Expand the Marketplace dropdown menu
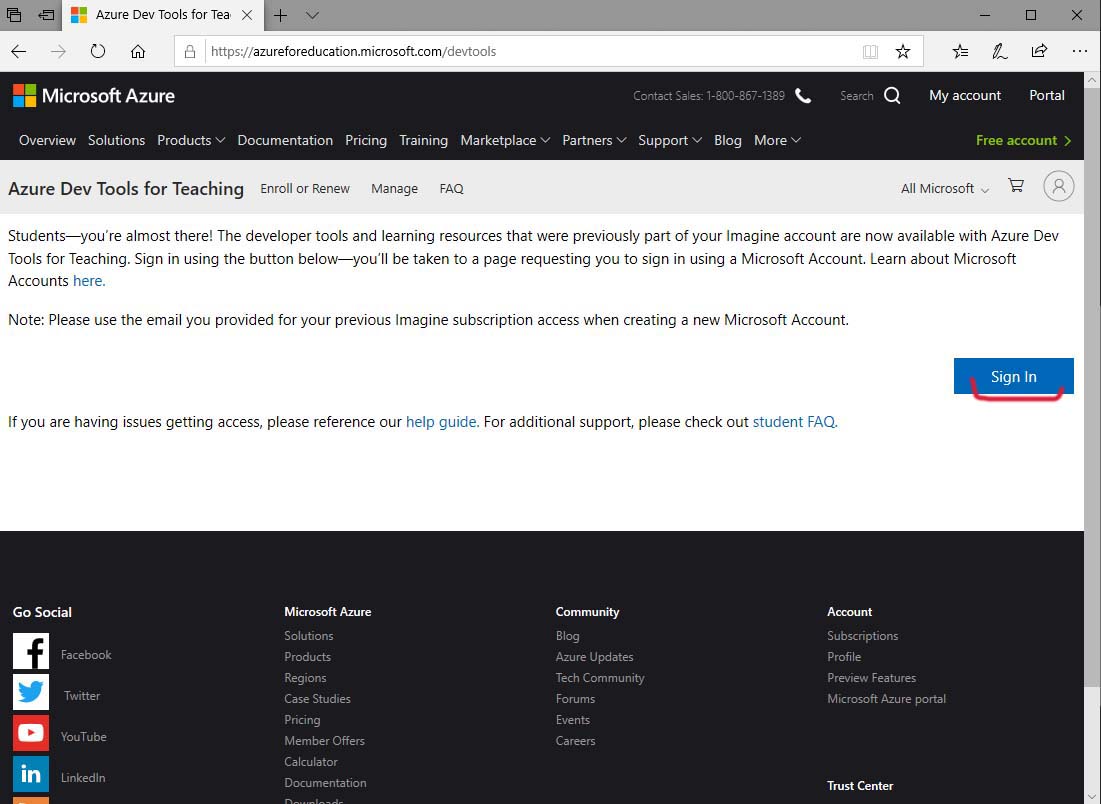The image size is (1101, 804). click(x=505, y=140)
